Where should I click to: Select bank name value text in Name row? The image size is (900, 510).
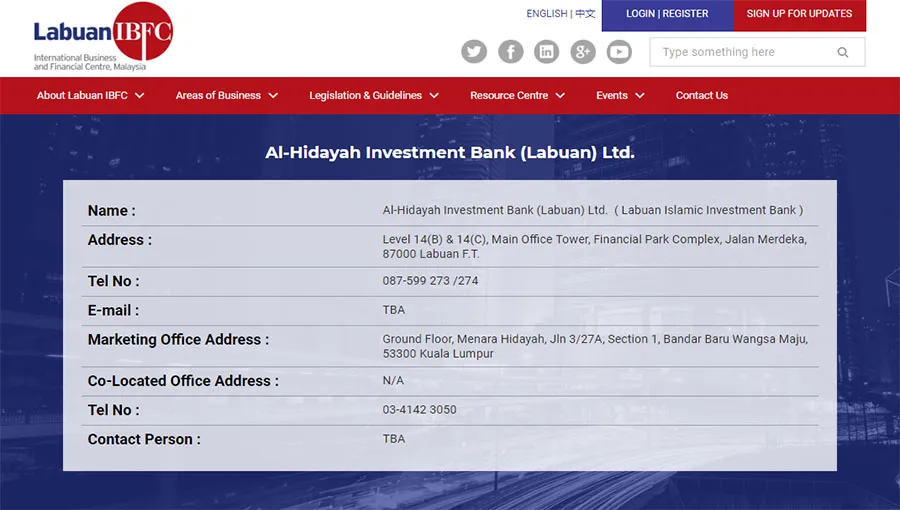click(593, 211)
